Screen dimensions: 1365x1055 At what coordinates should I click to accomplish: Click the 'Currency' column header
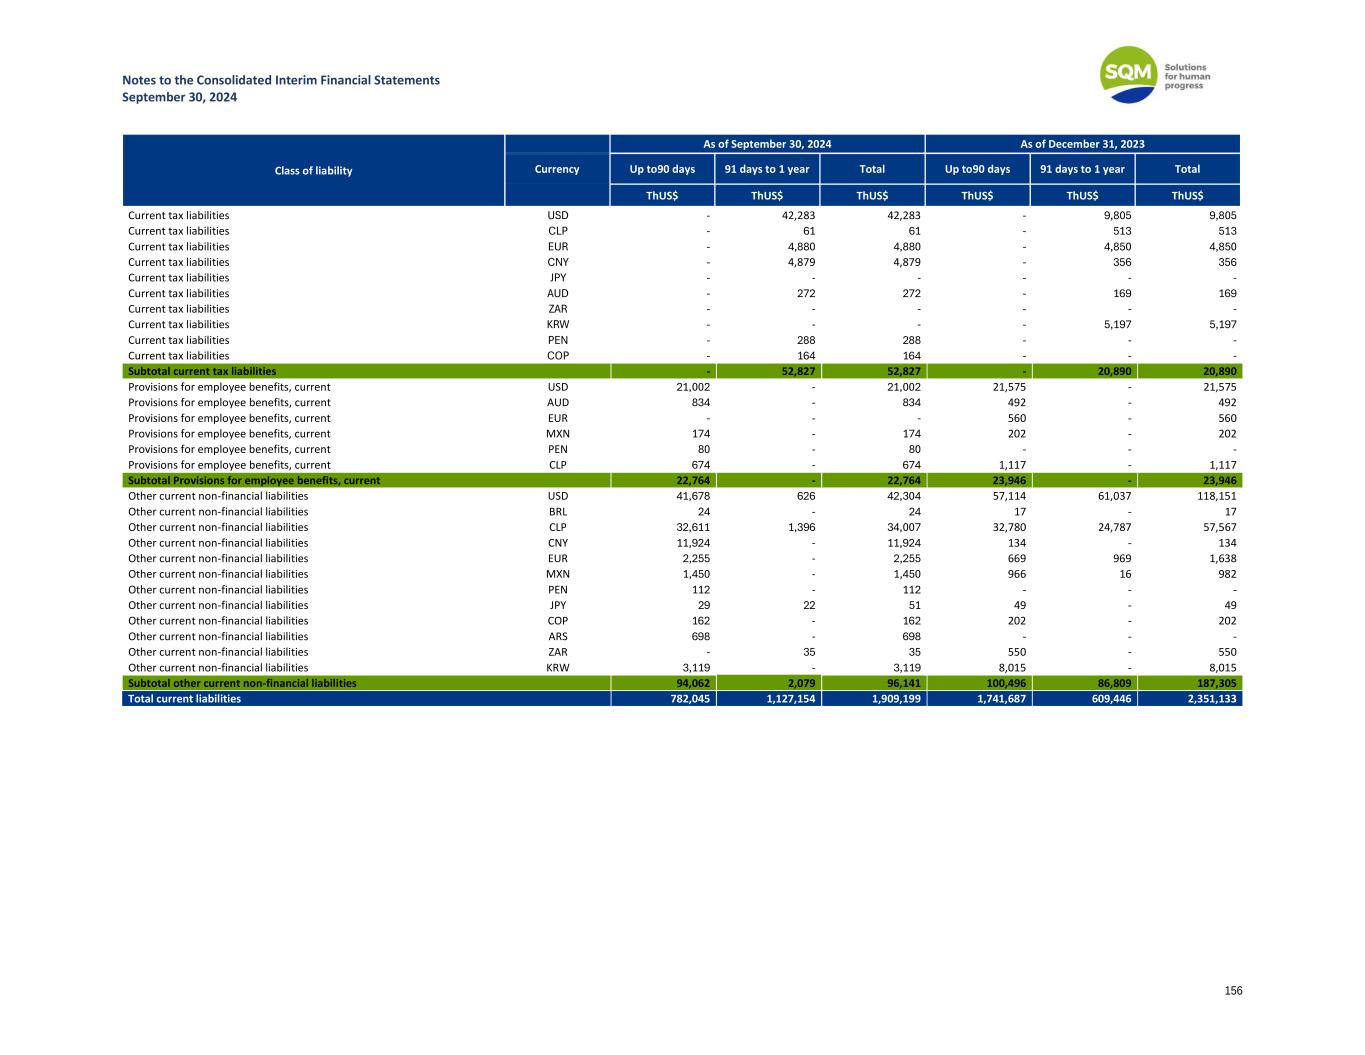point(557,169)
